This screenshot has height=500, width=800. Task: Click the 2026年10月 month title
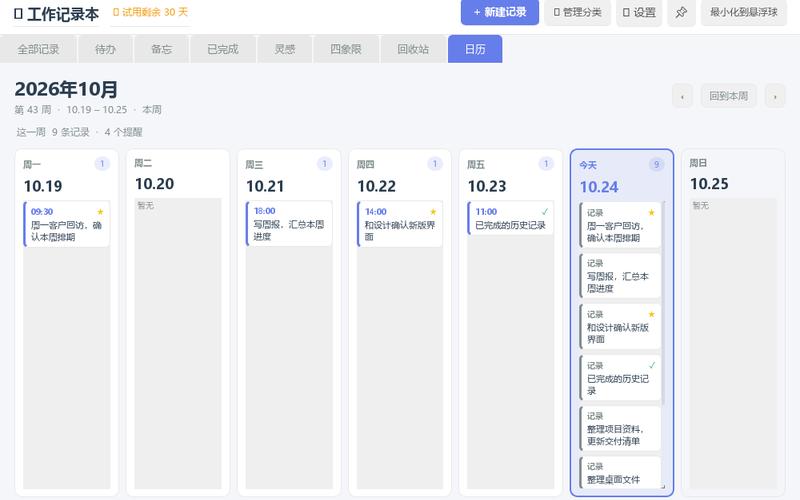66,89
